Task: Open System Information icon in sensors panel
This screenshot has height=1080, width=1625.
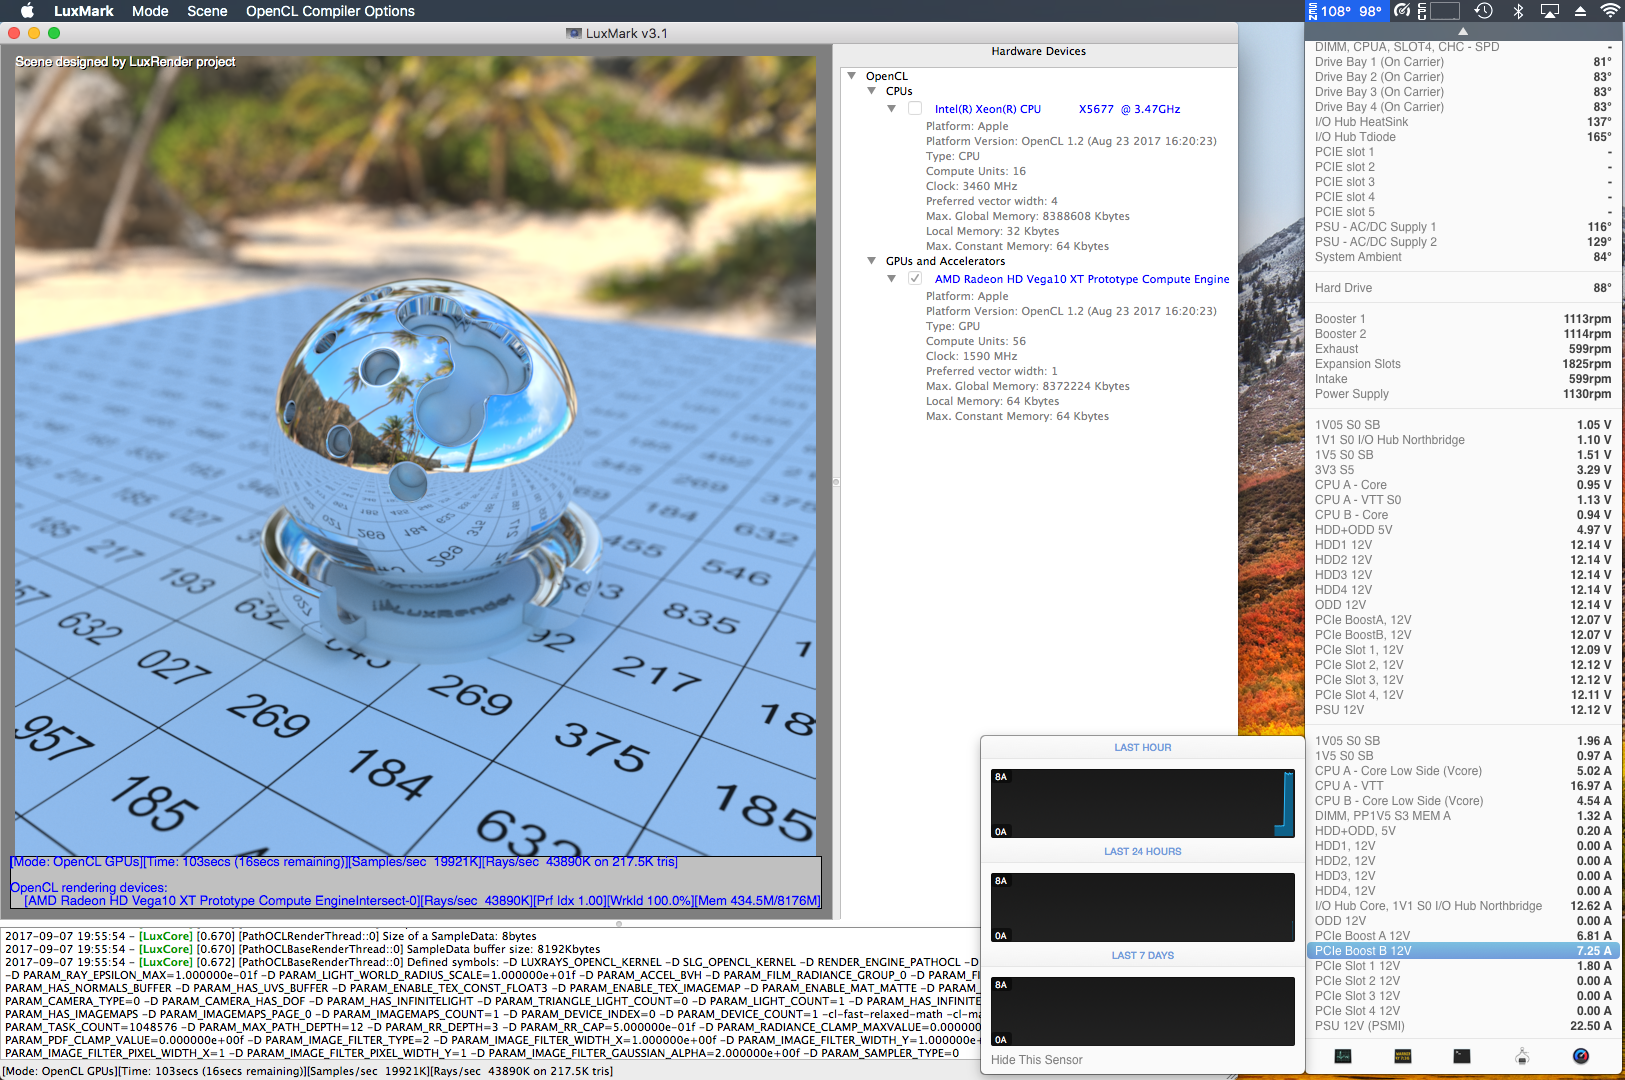Action: 1522,1056
